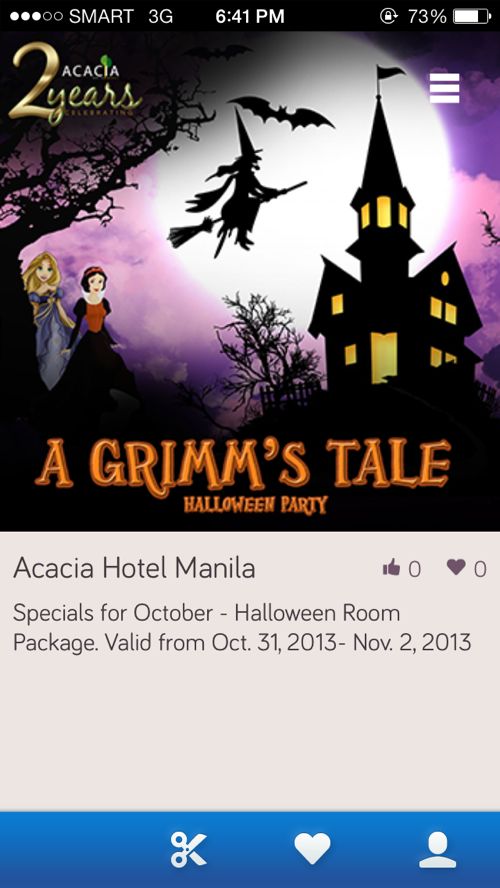
Task: Tap the like count number
Action: coord(414,569)
